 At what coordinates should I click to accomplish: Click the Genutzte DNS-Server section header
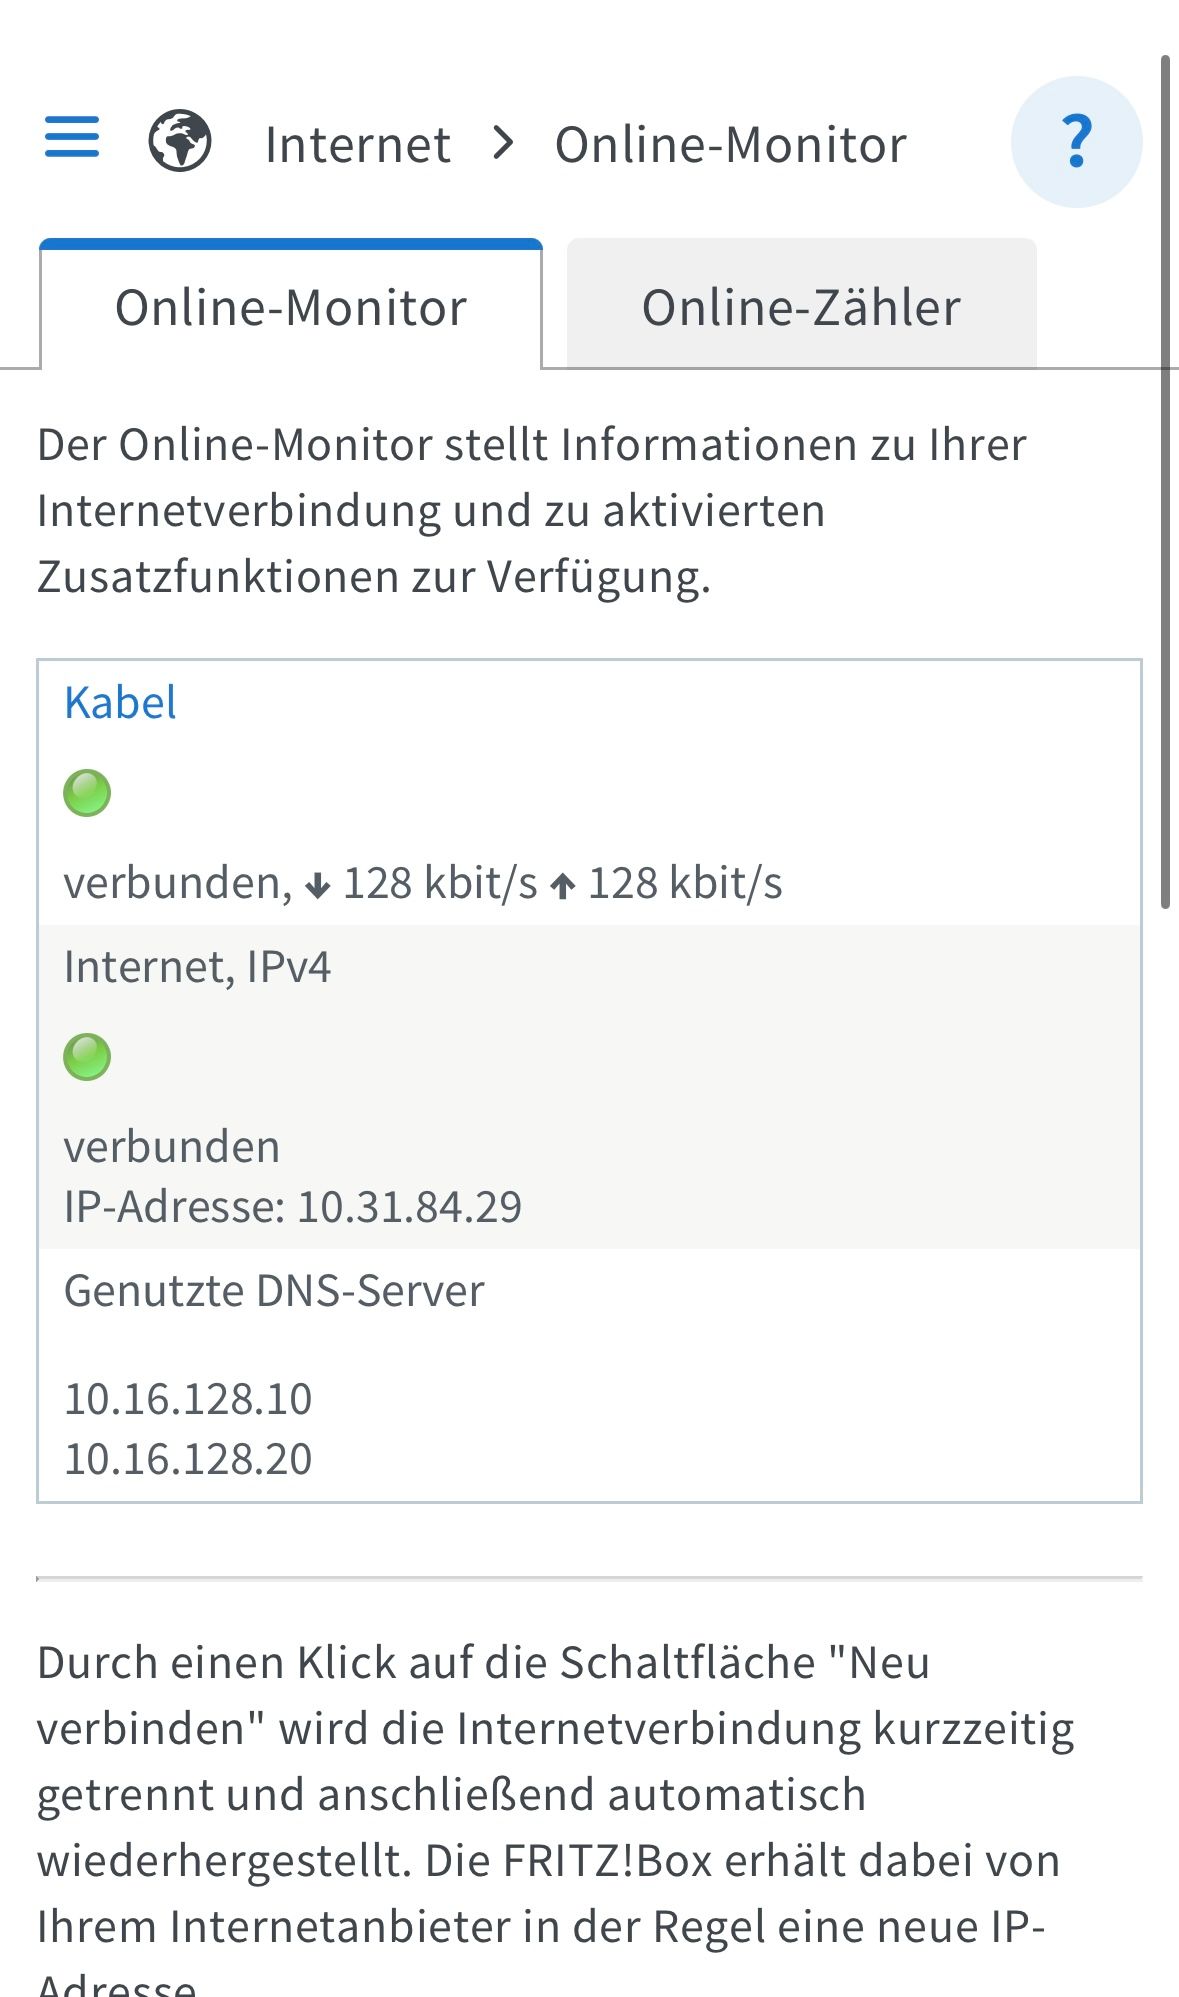(273, 1289)
